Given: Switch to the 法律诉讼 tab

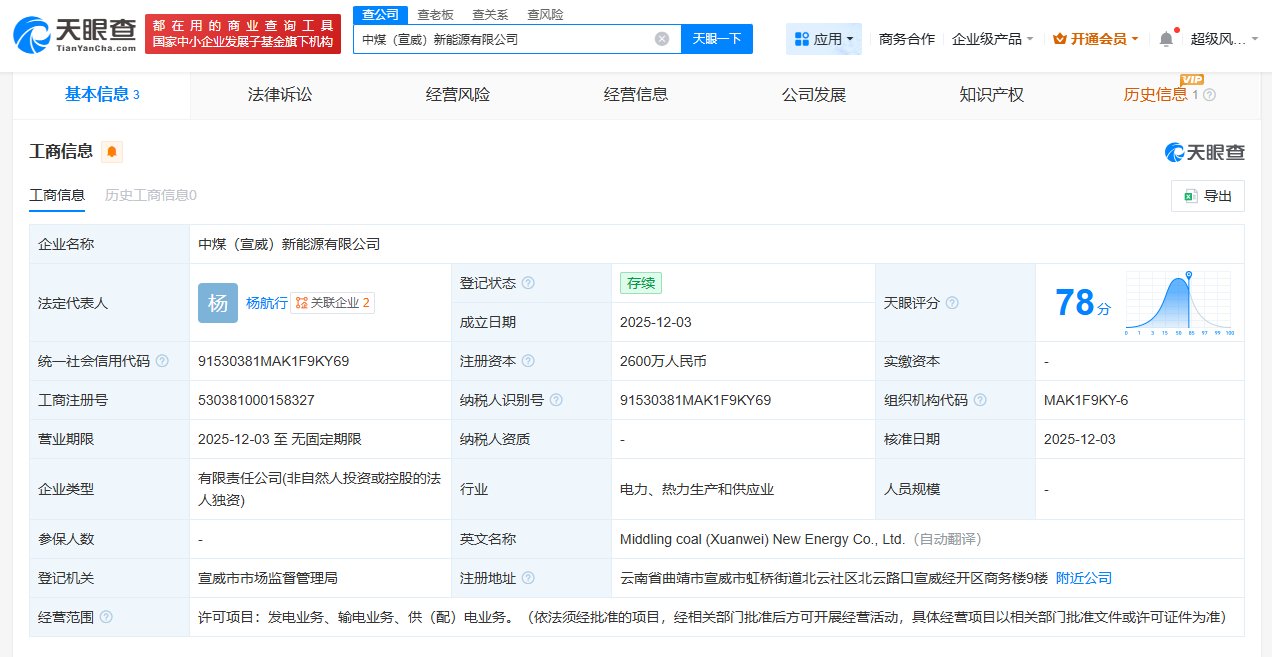Looking at the screenshot, I should (280, 95).
